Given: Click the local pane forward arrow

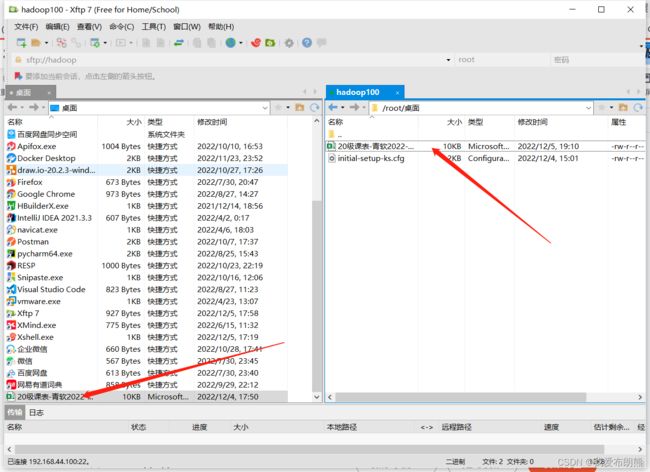Looking at the screenshot, I should (x=34, y=108).
